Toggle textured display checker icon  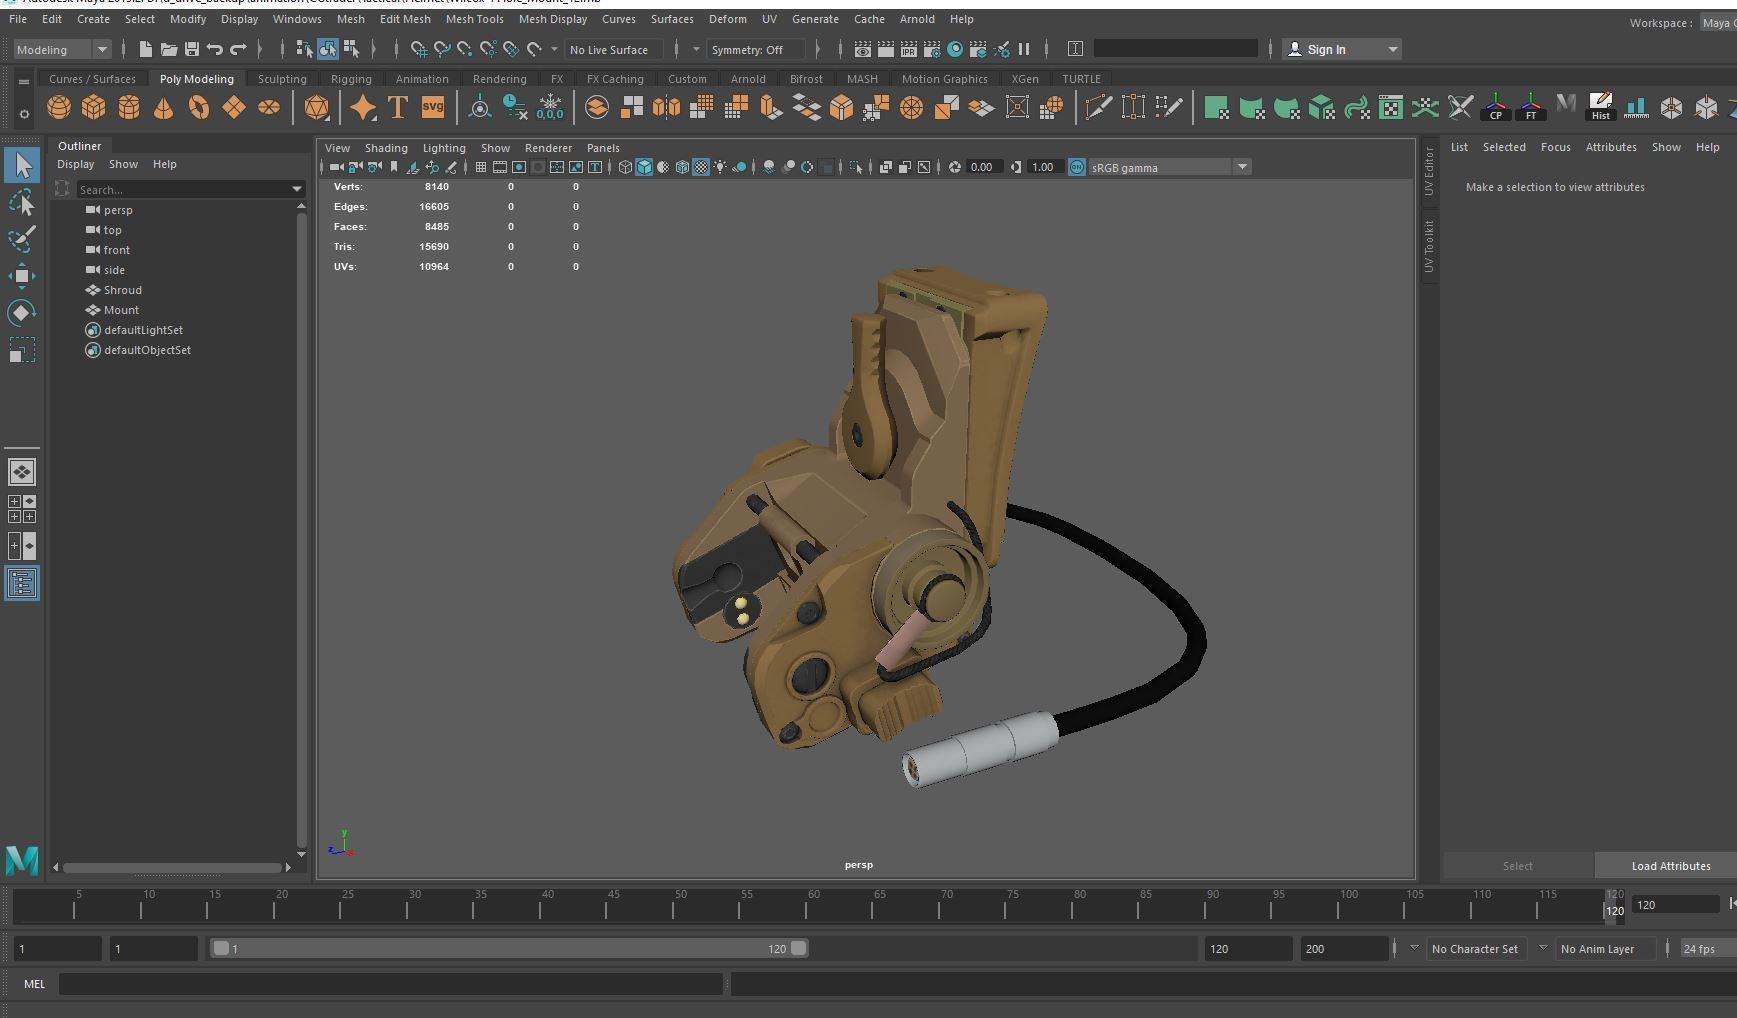[701, 167]
